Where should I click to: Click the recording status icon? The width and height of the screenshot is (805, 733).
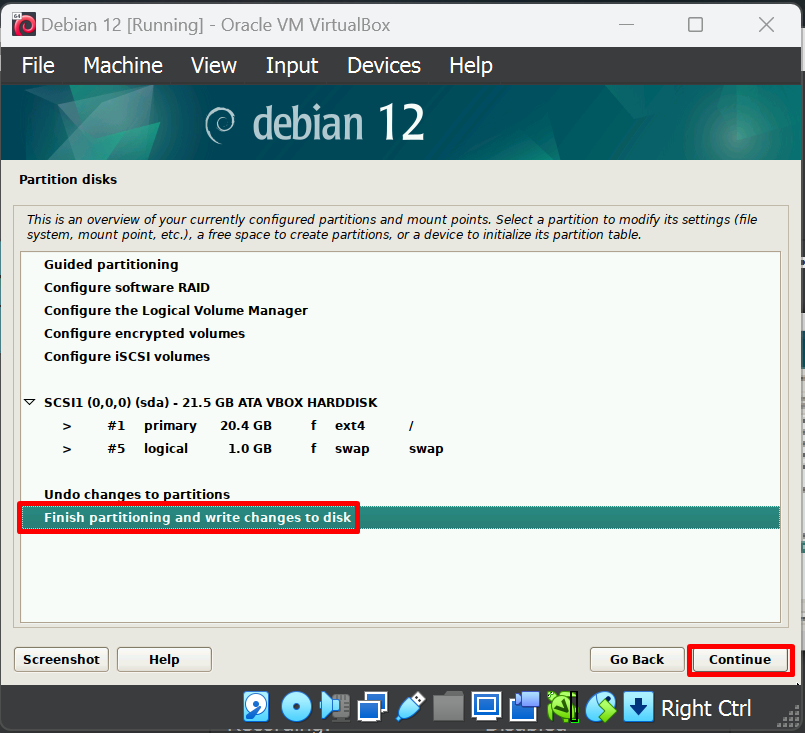524,707
